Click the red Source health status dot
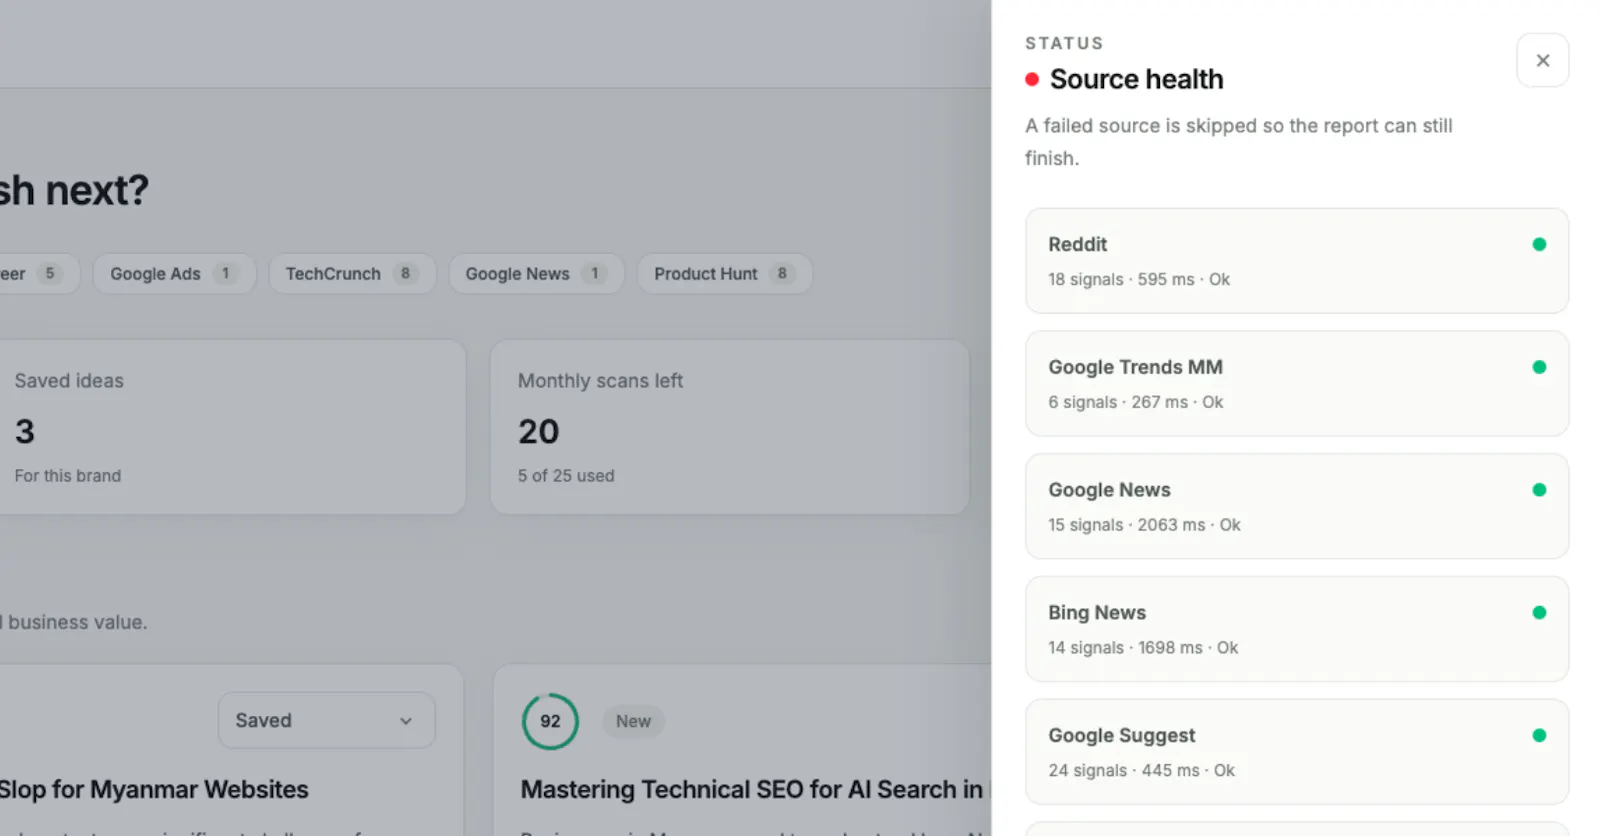Image resolution: width=1600 pixels, height=836 pixels. click(1032, 79)
